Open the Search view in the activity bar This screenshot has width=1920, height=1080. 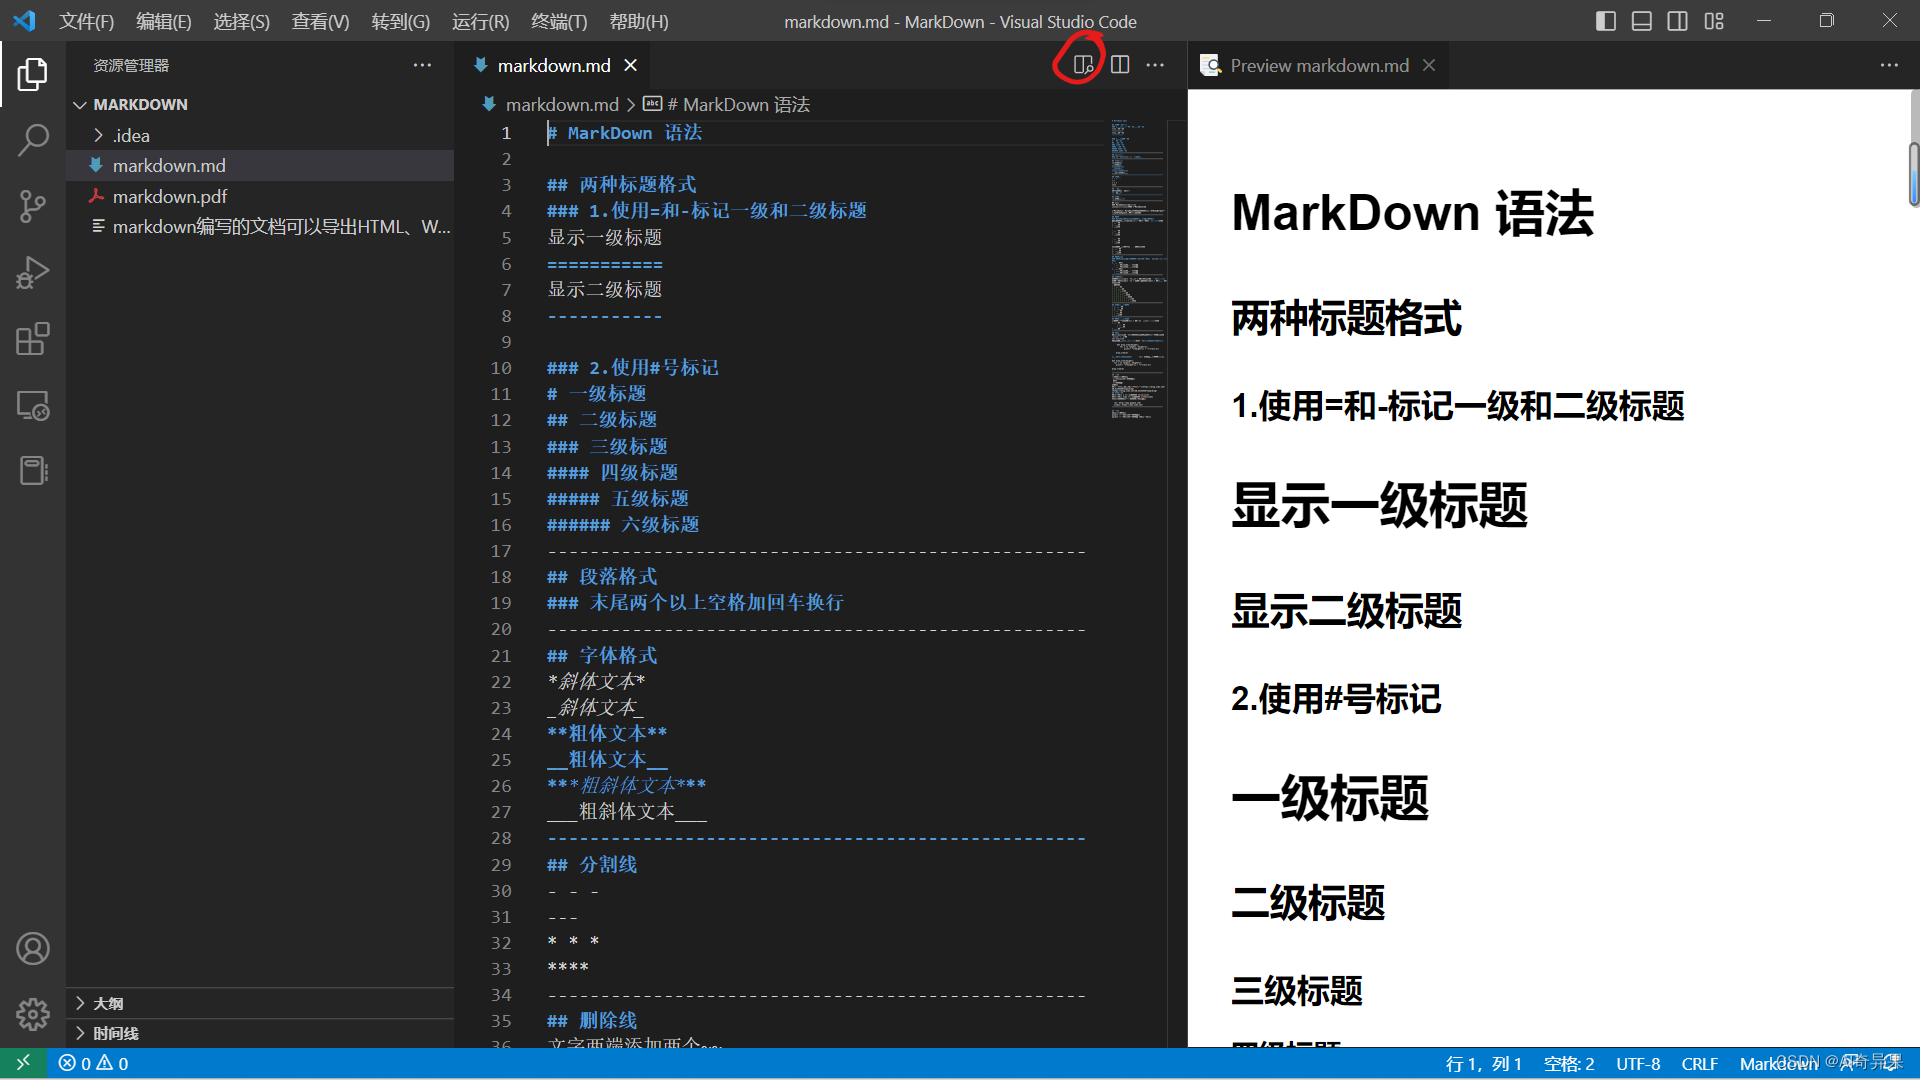[x=33, y=140]
